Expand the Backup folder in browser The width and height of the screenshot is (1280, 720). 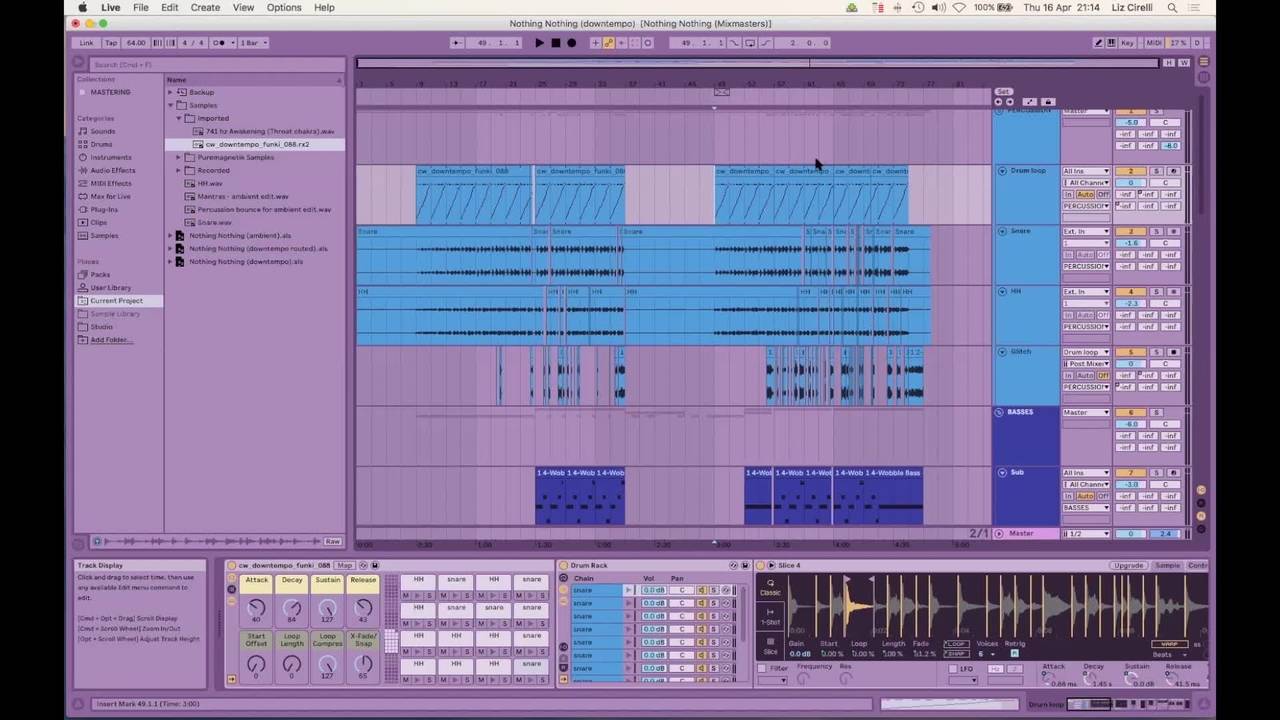point(171,92)
